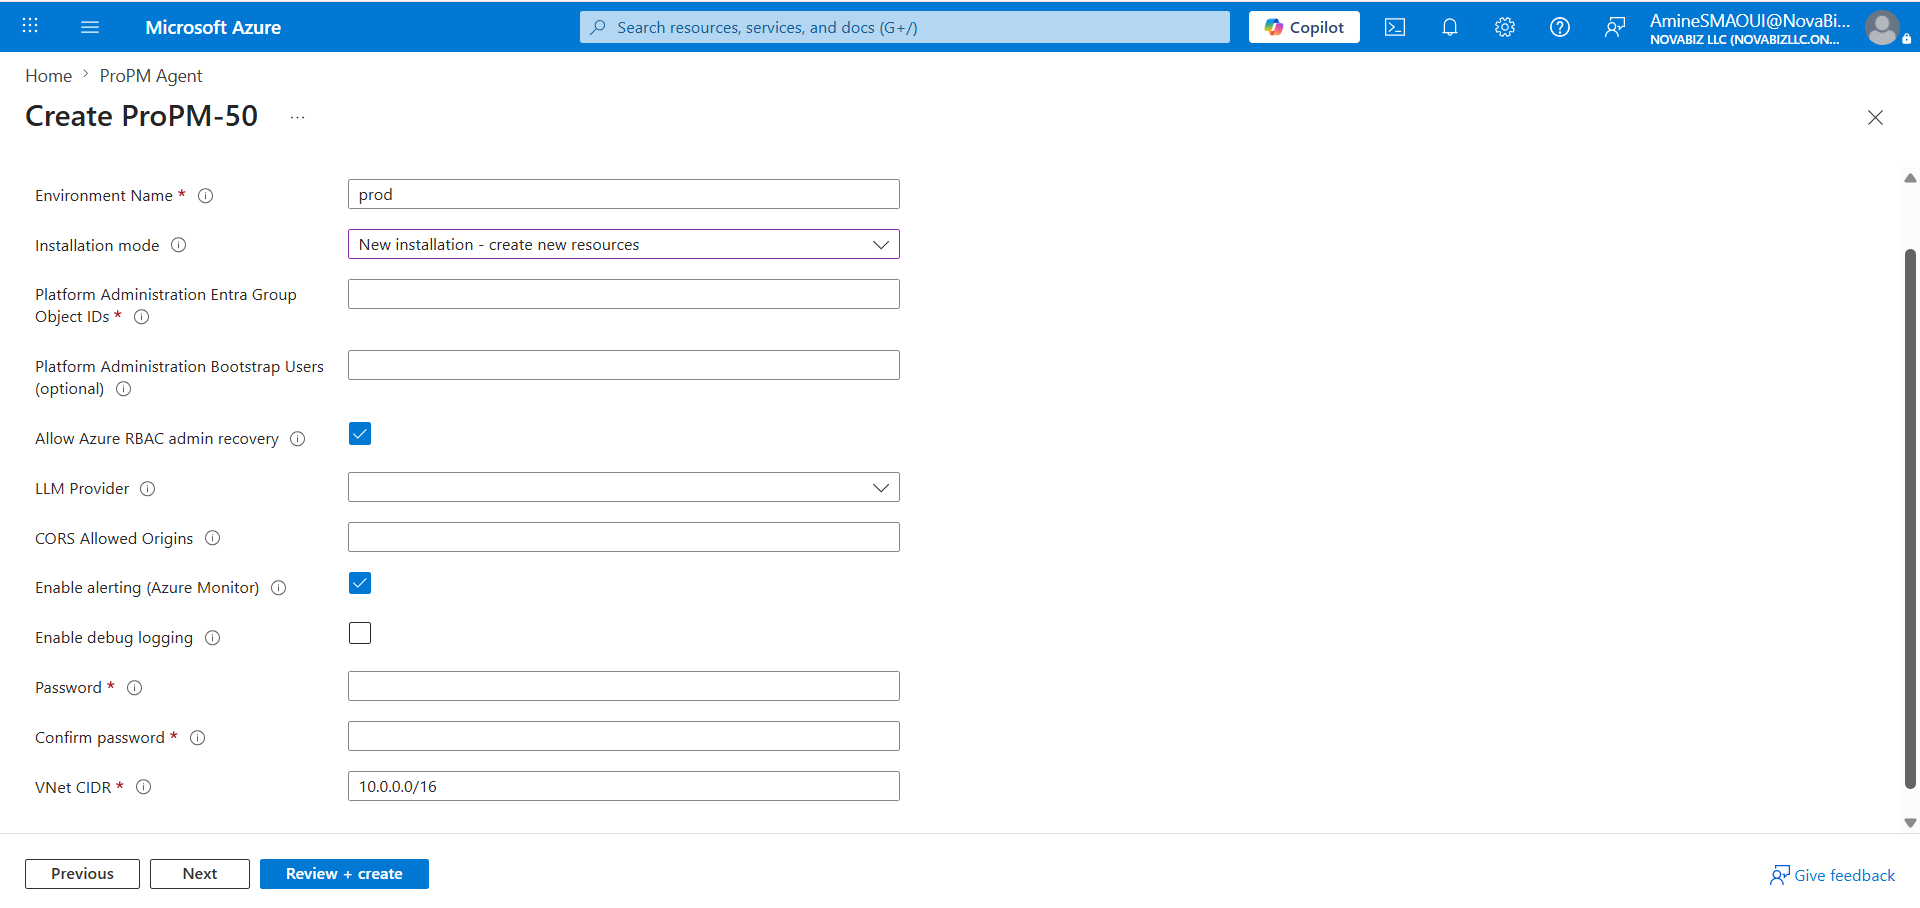Show info tooltip for VNet CIDR
The width and height of the screenshot is (1920, 908).
tap(144, 787)
